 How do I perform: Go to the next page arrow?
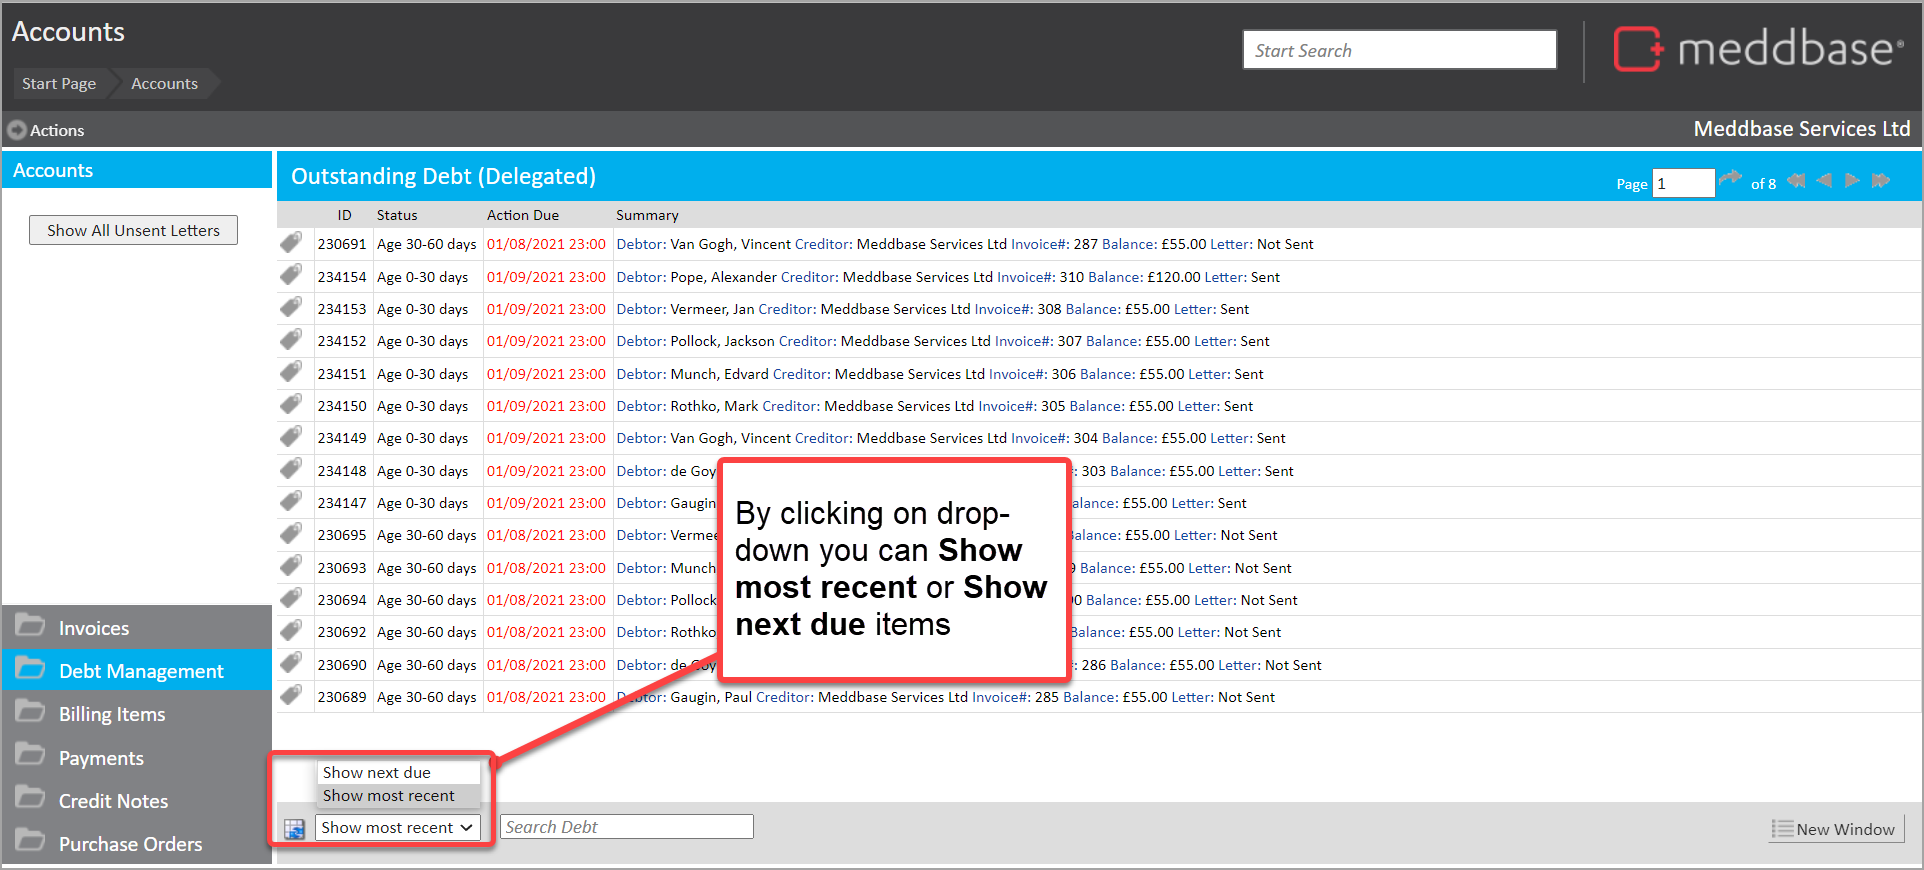1852,181
